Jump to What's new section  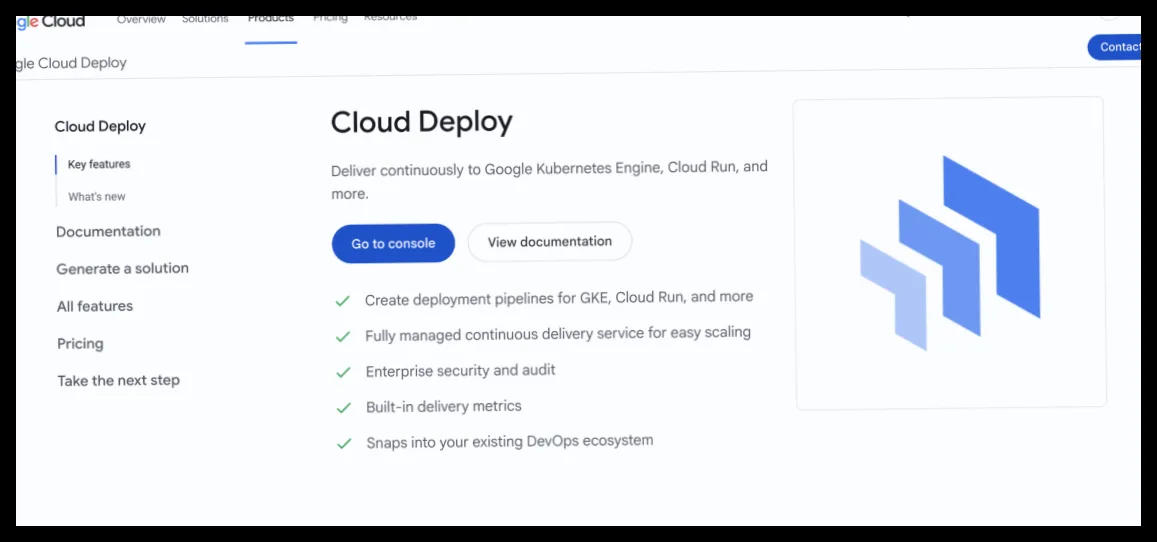point(97,197)
